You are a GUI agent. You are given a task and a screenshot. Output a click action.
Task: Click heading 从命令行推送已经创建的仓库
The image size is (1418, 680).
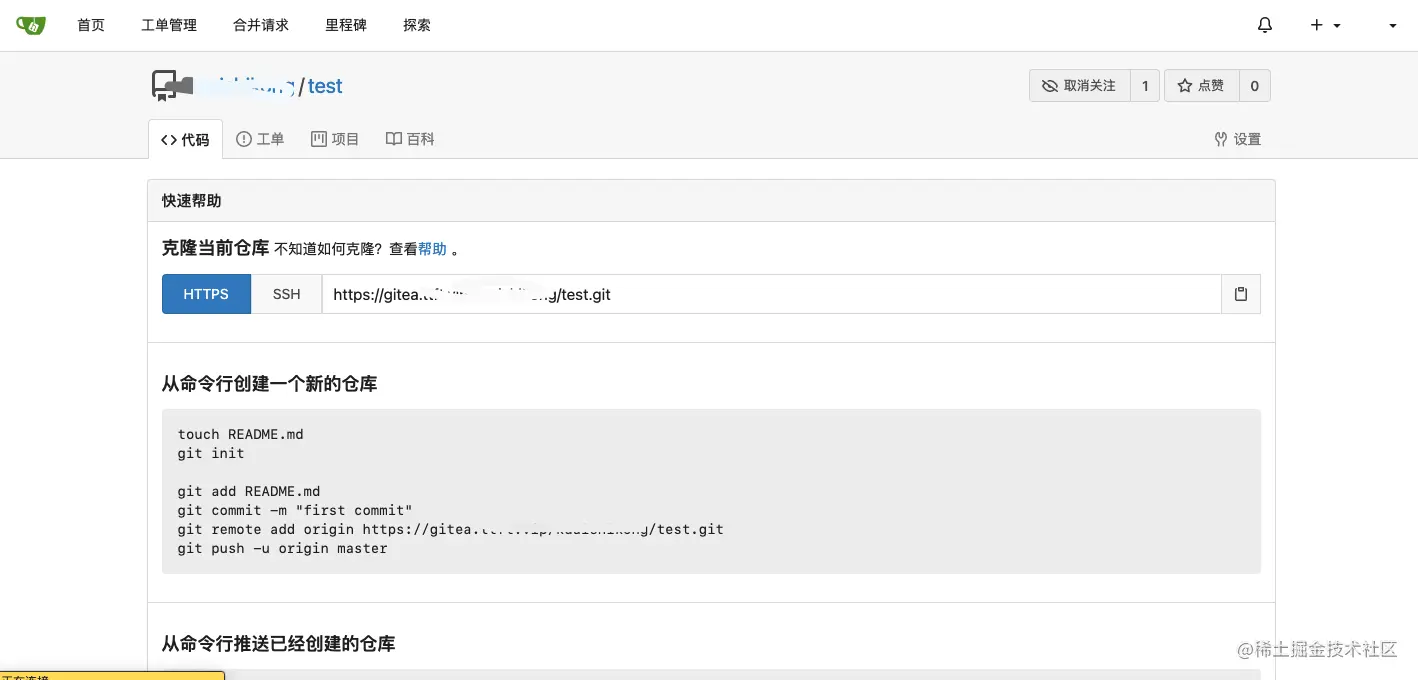pos(279,644)
